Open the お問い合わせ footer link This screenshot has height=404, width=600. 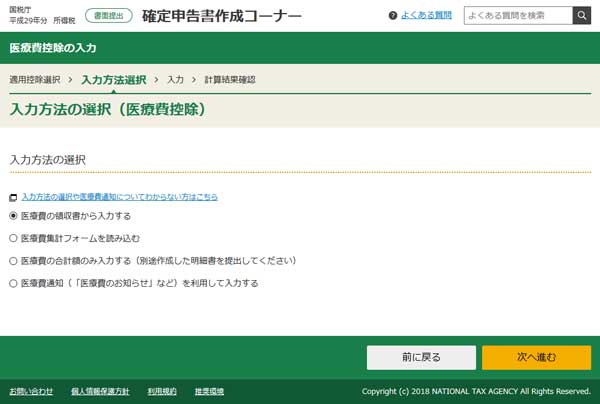coord(32,390)
